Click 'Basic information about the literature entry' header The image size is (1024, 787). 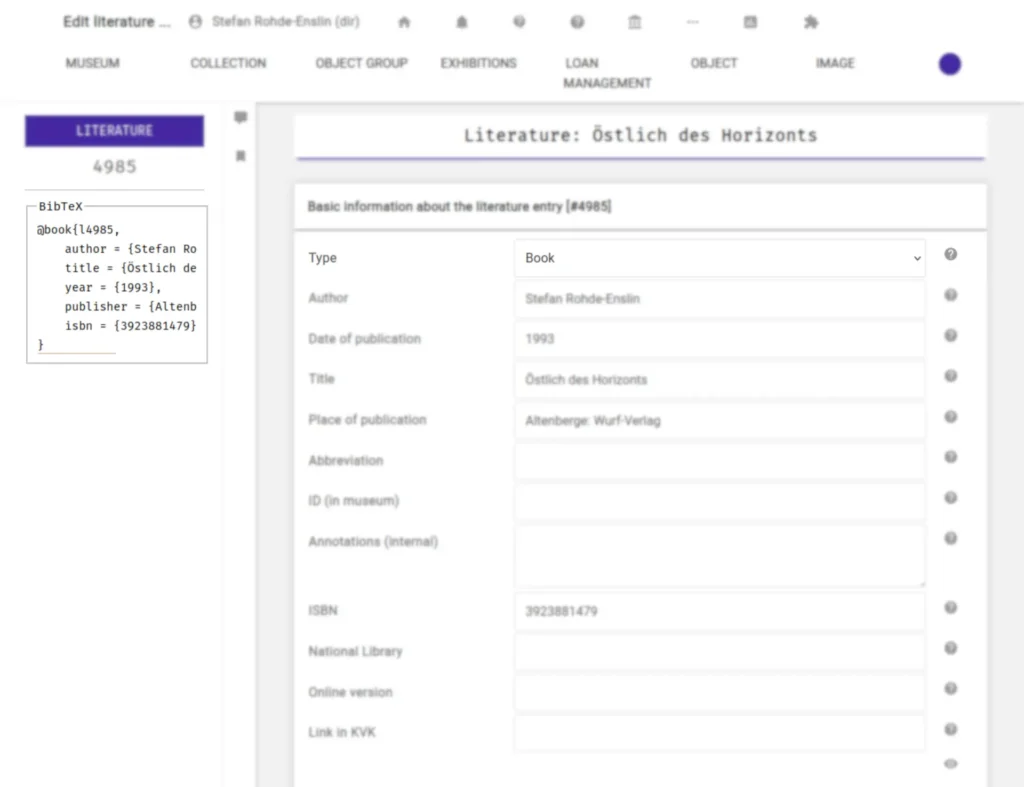tap(459, 206)
